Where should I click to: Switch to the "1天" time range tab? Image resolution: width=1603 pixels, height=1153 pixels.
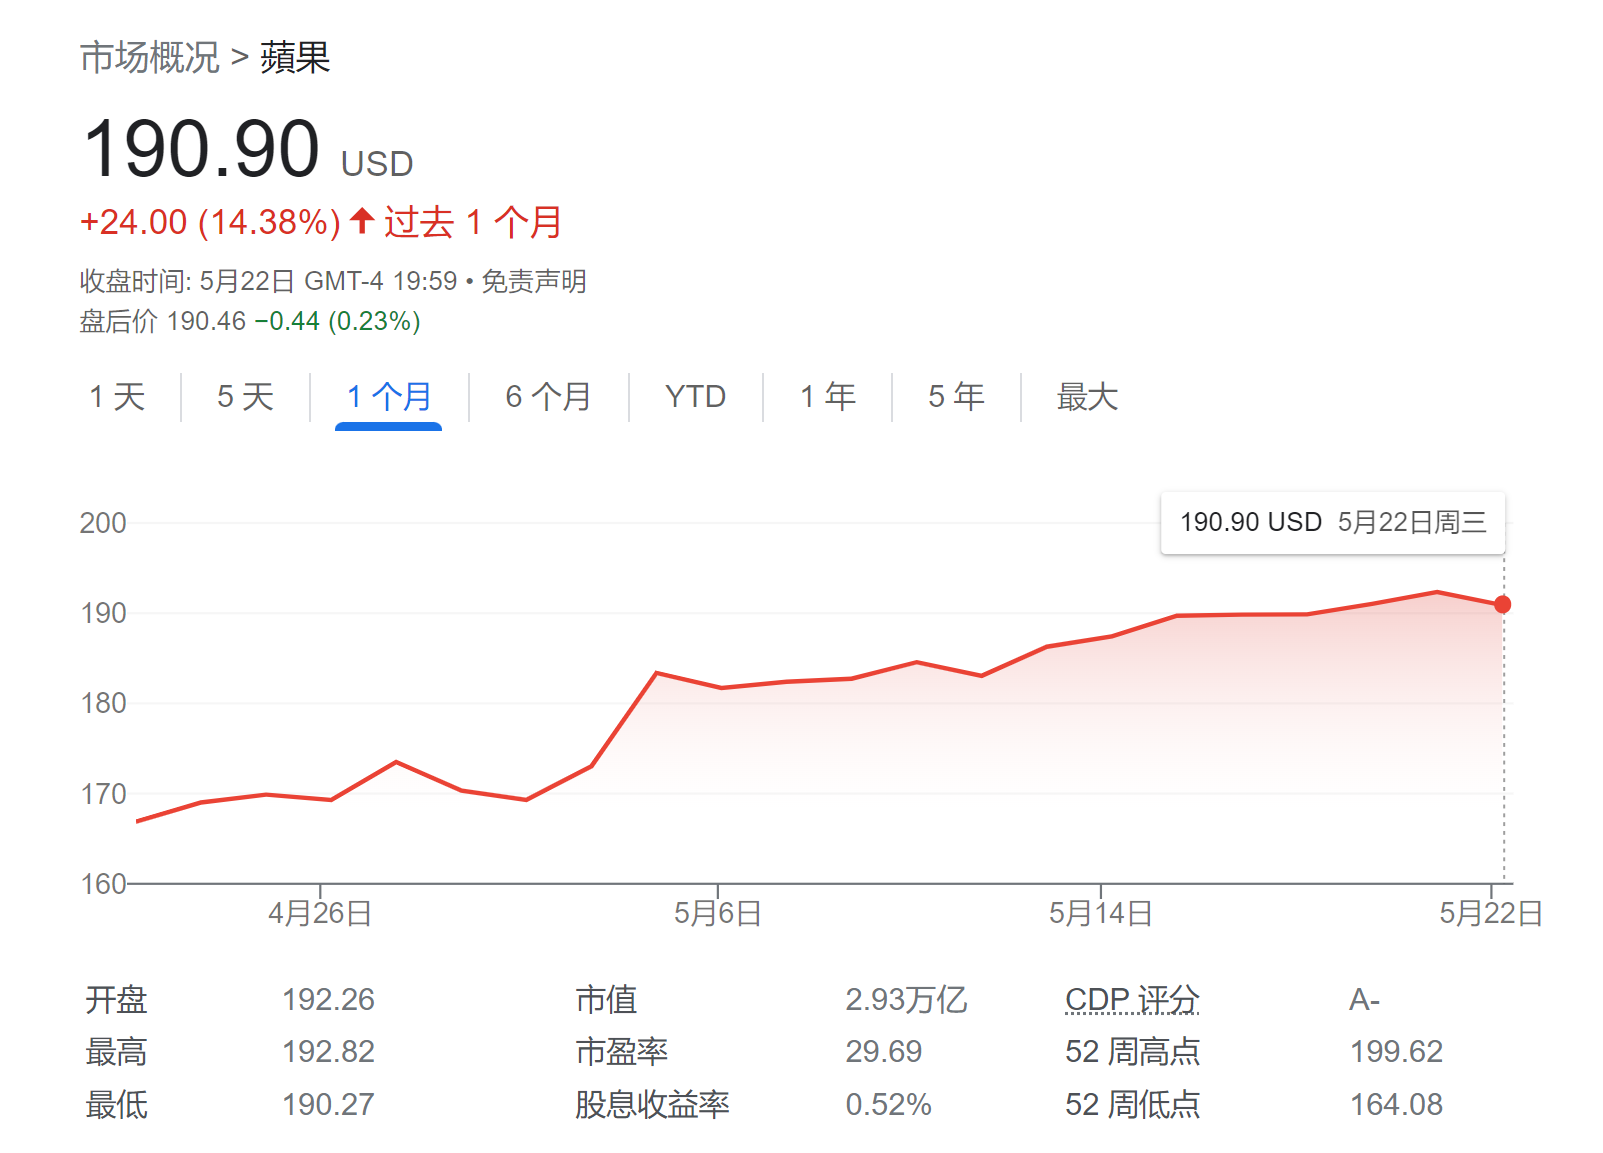tap(117, 397)
